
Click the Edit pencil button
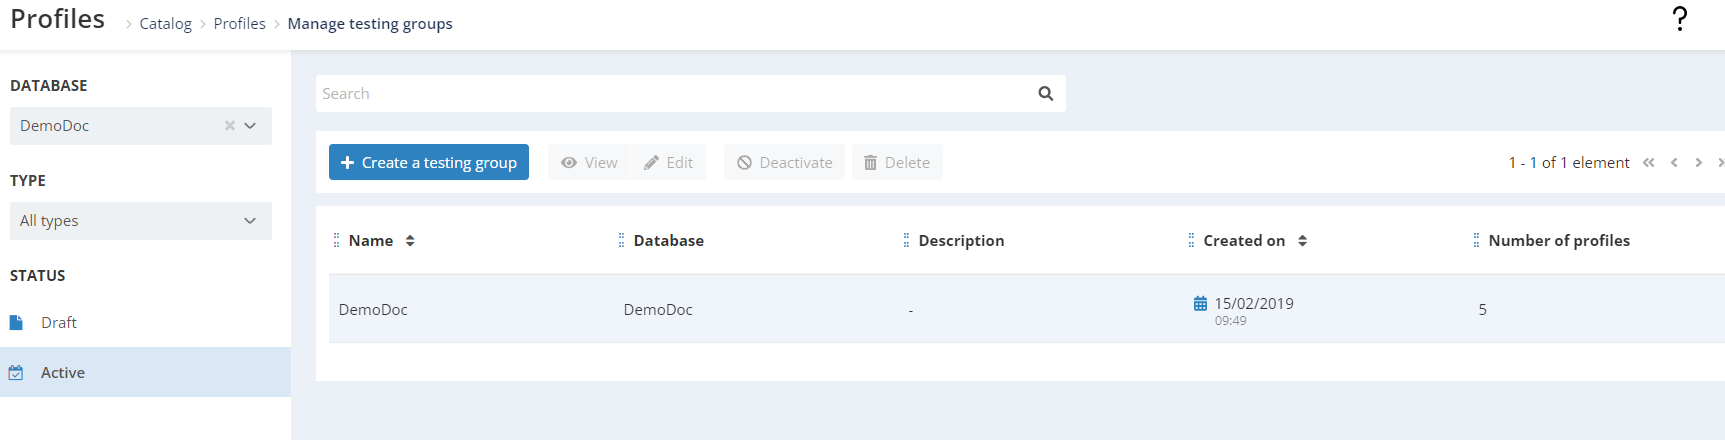tap(668, 162)
